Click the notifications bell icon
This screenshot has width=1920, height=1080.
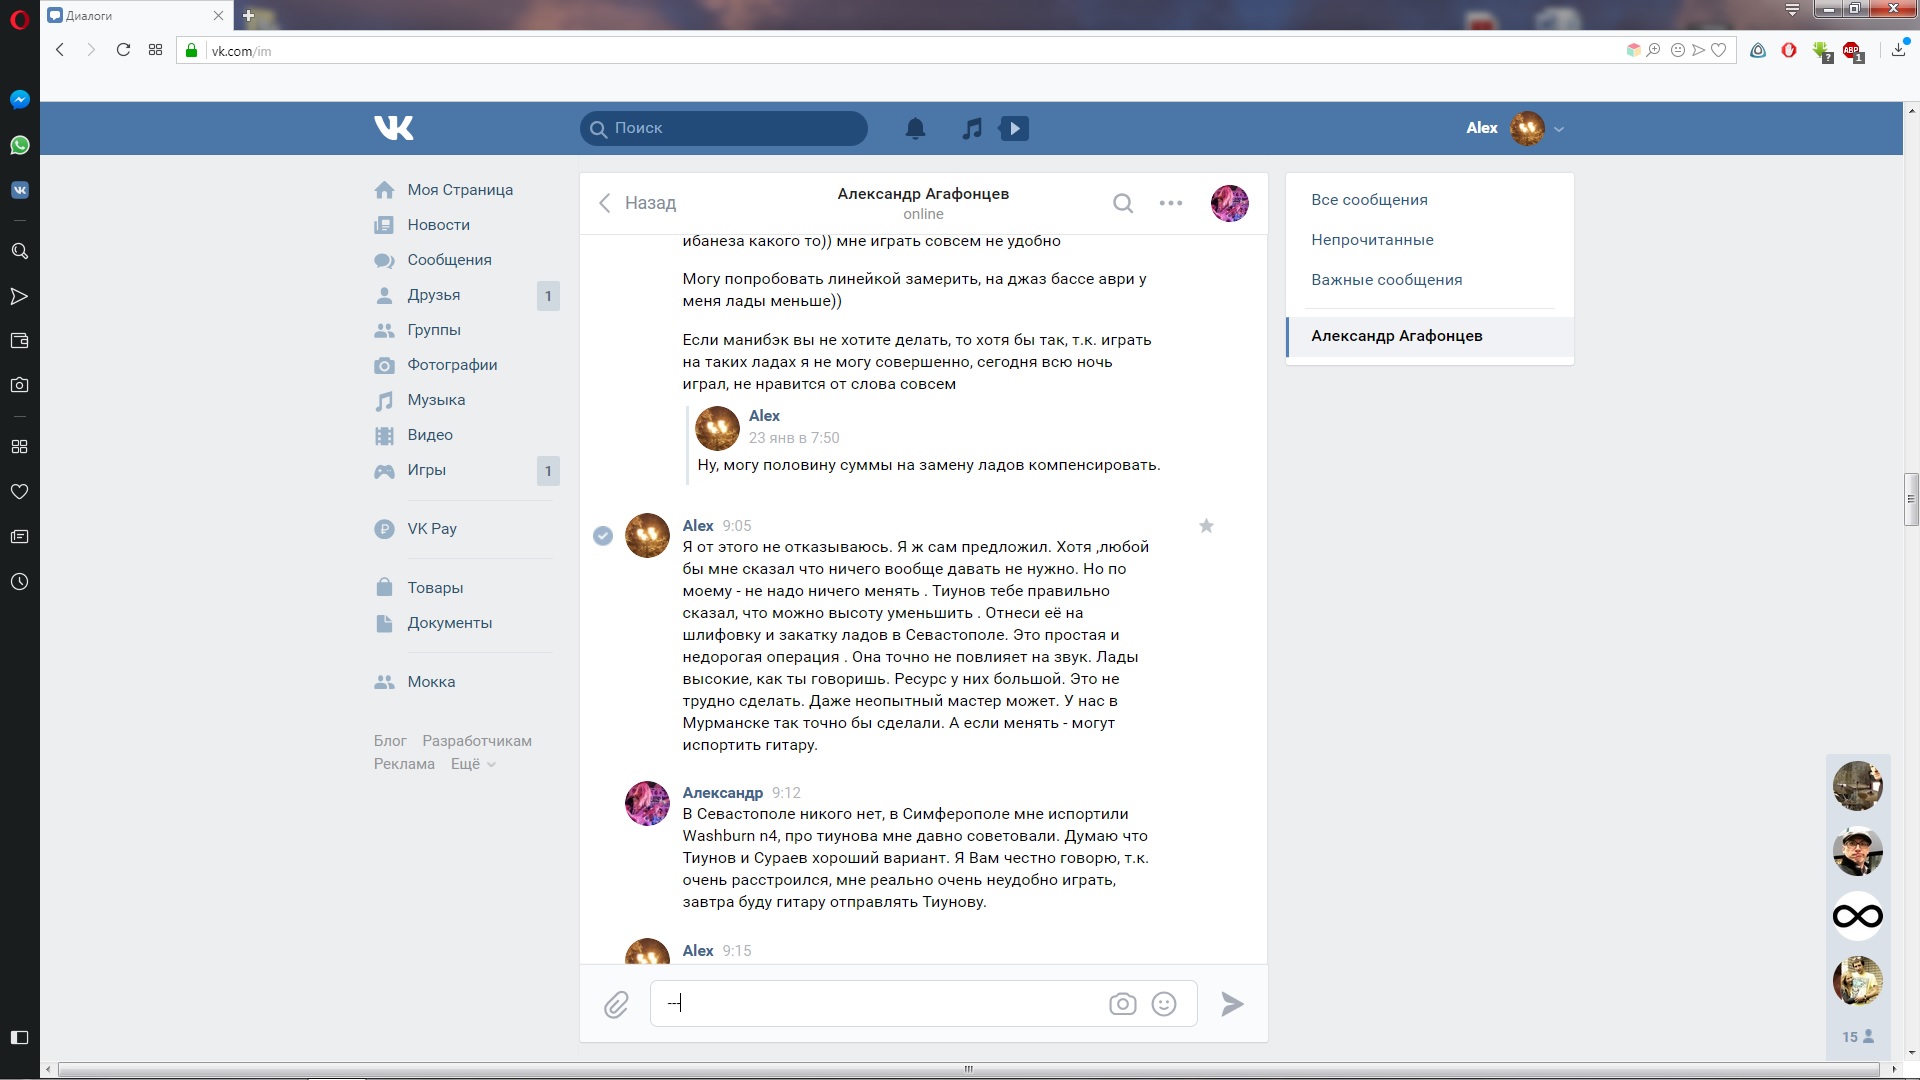coord(915,128)
